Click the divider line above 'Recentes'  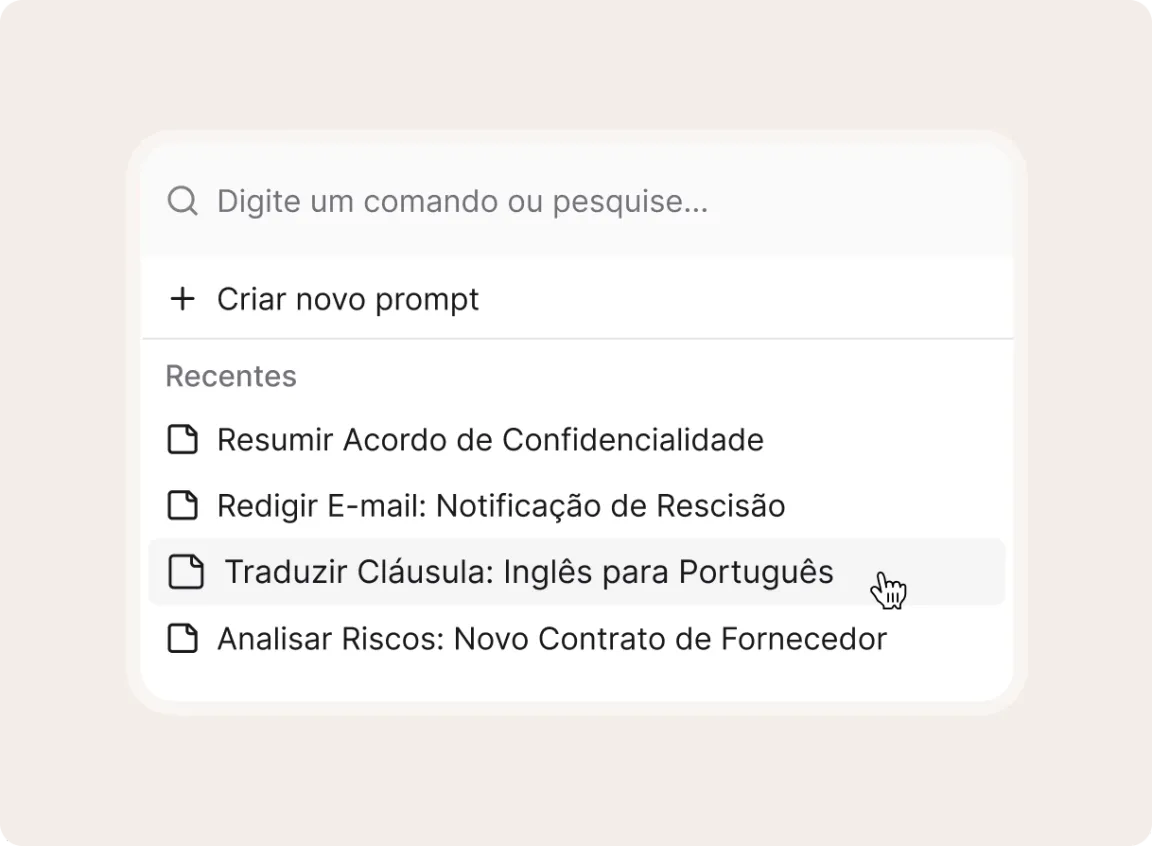coord(577,339)
